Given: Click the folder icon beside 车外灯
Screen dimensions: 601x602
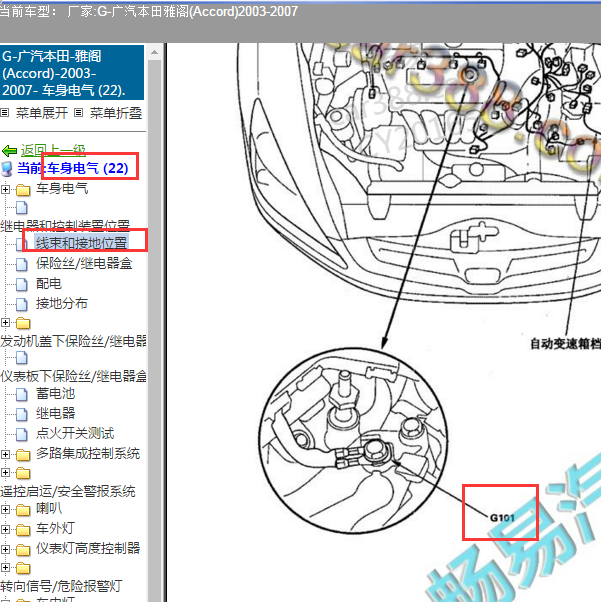Looking at the screenshot, I should pyautogui.click(x=23, y=530).
